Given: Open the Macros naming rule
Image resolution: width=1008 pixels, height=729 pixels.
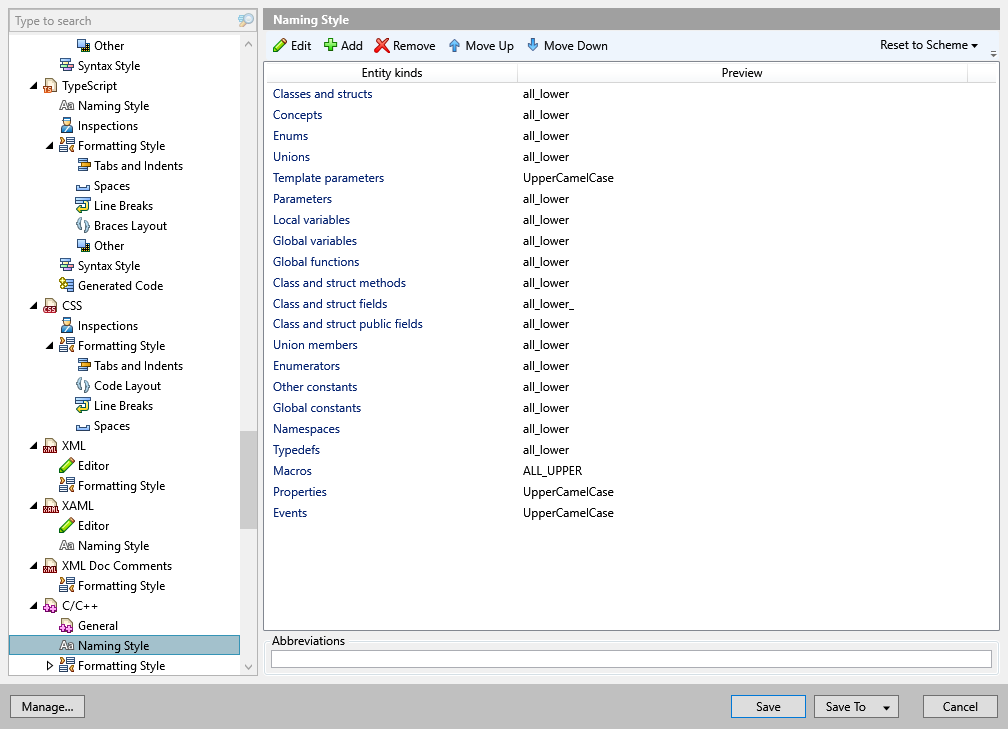Looking at the screenshot, I should (292, 470).
